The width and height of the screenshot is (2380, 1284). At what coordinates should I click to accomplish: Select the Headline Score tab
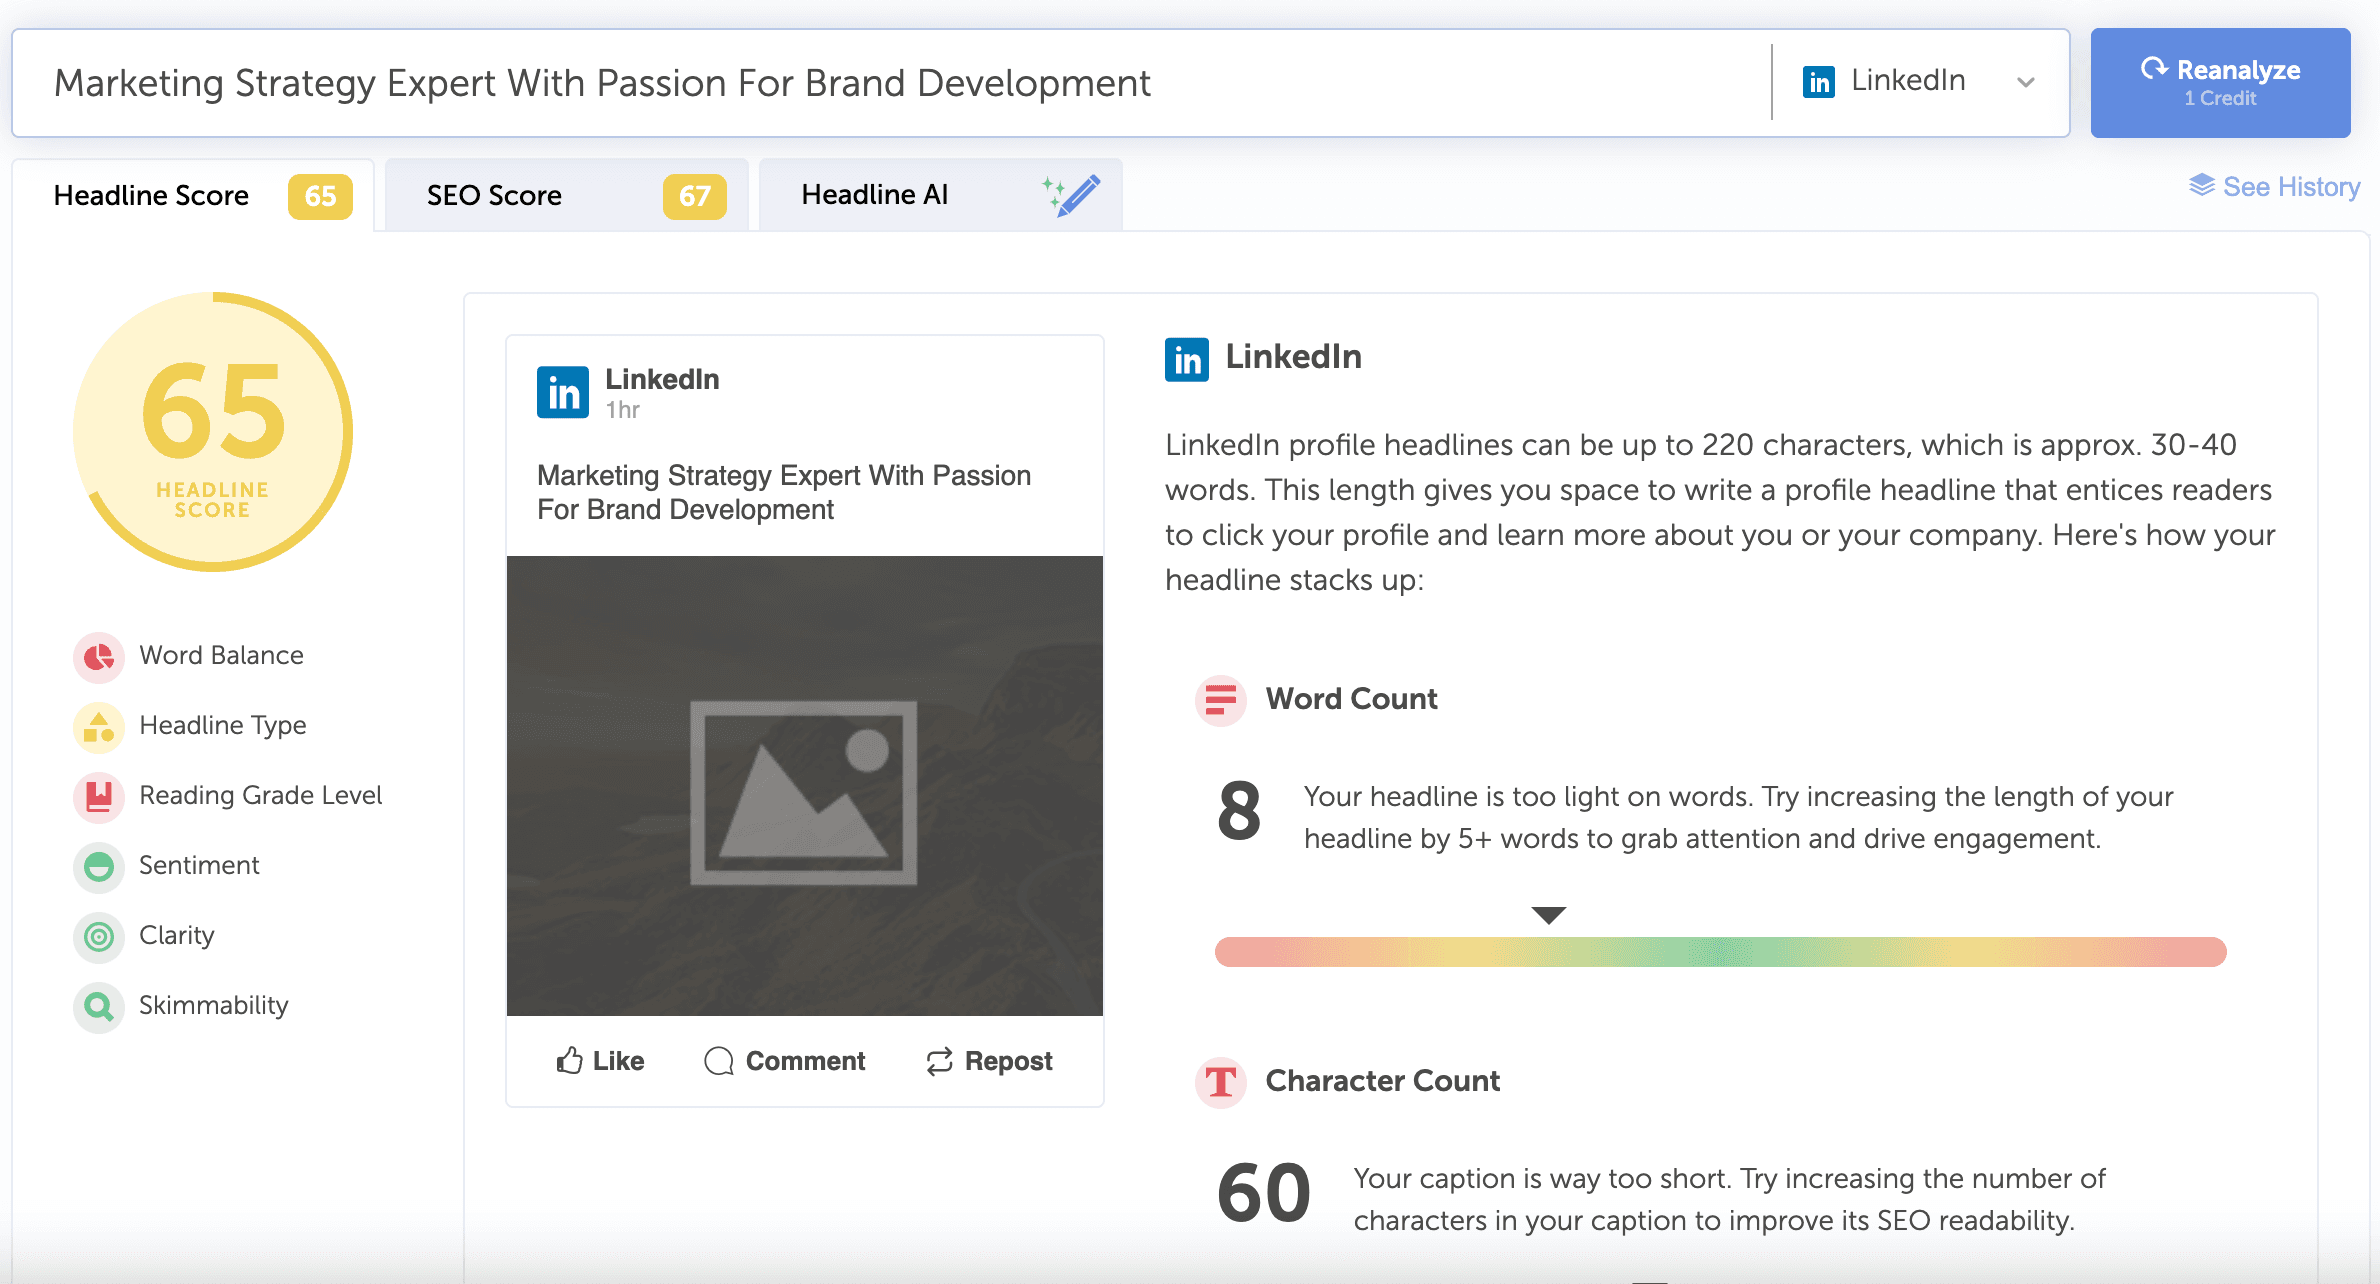pos(152,196)
